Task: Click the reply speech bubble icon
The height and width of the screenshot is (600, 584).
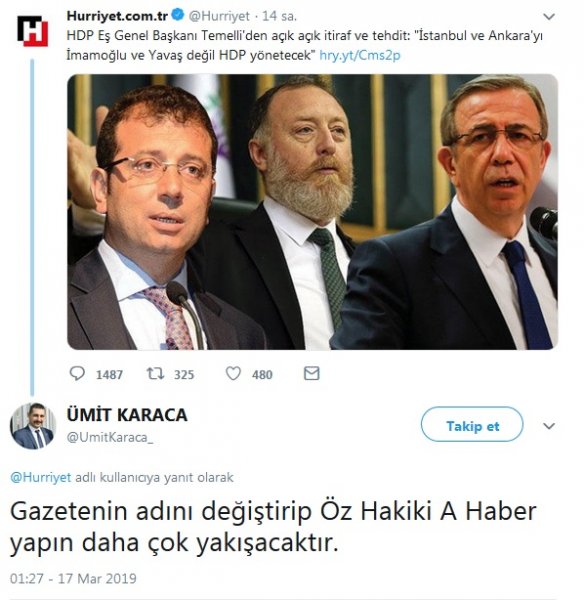Action: point(77,373)
